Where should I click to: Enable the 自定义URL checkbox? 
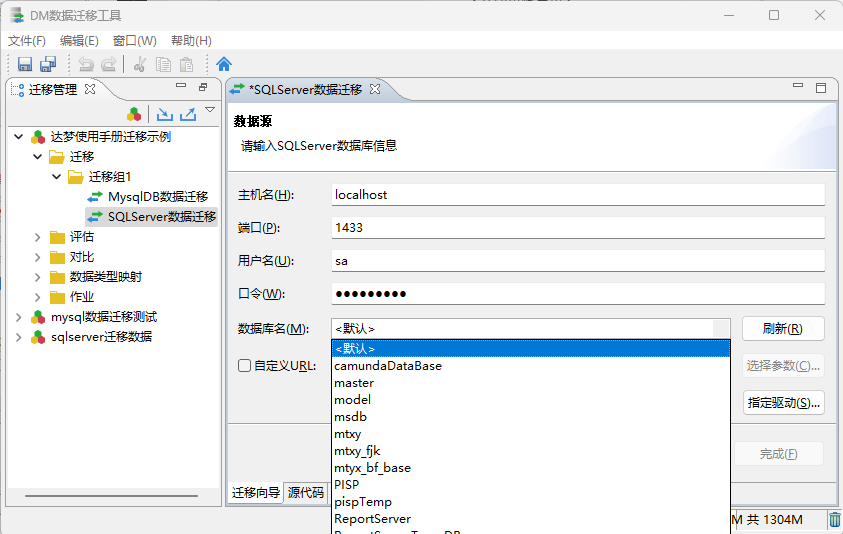click(244, 366)
